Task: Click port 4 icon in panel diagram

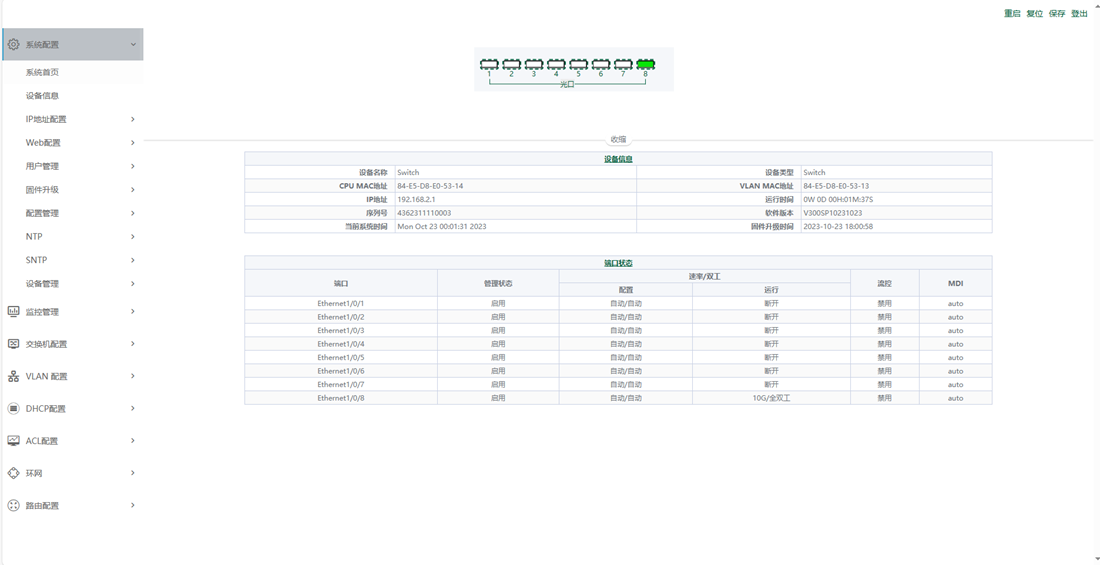Action: pyautogui.click(x=556, y=64)
